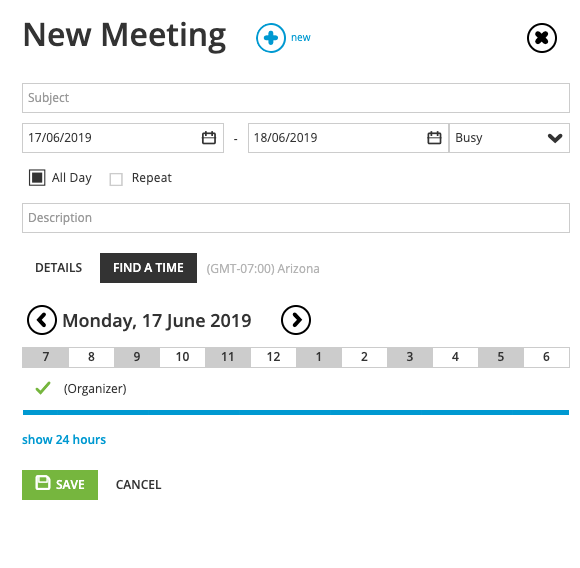Select the FIND A TIME tab

click(148, 268)
